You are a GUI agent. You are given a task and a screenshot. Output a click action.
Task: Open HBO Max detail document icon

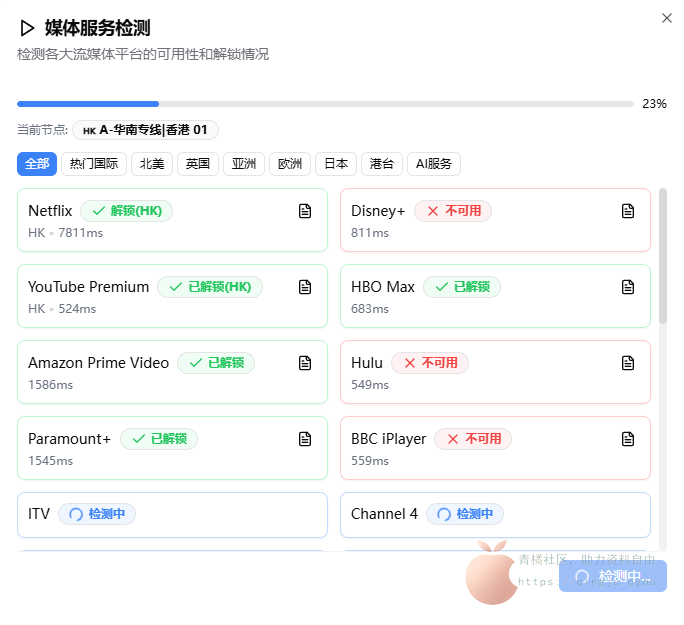[x=628, y=287]
